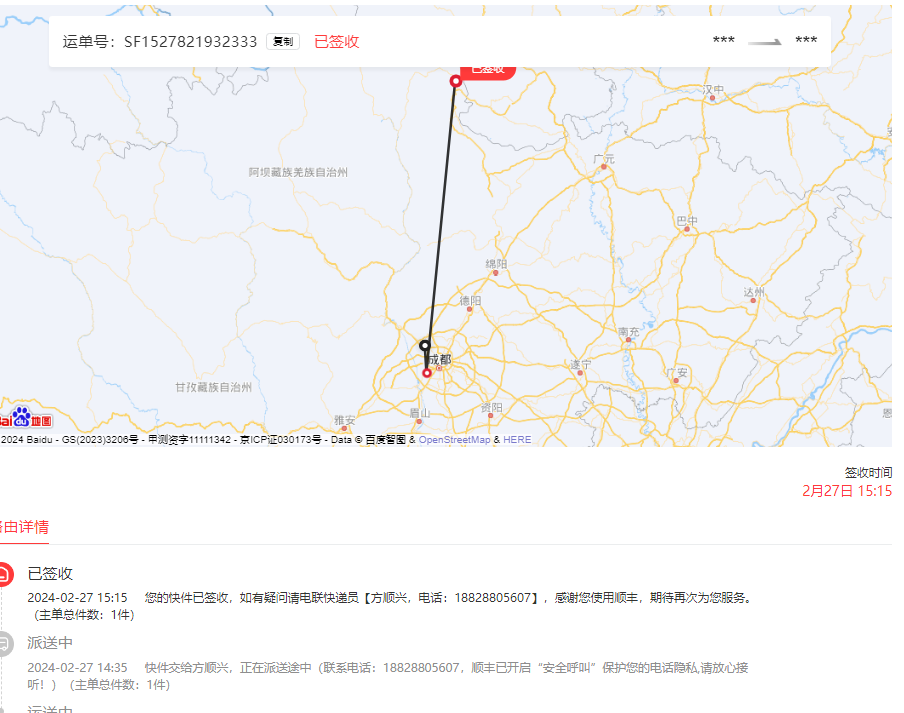The width and height of the screenshot is (904, 713).
Task: Click contact phone number in the 派送中 entry
Action: pos(421,667)
